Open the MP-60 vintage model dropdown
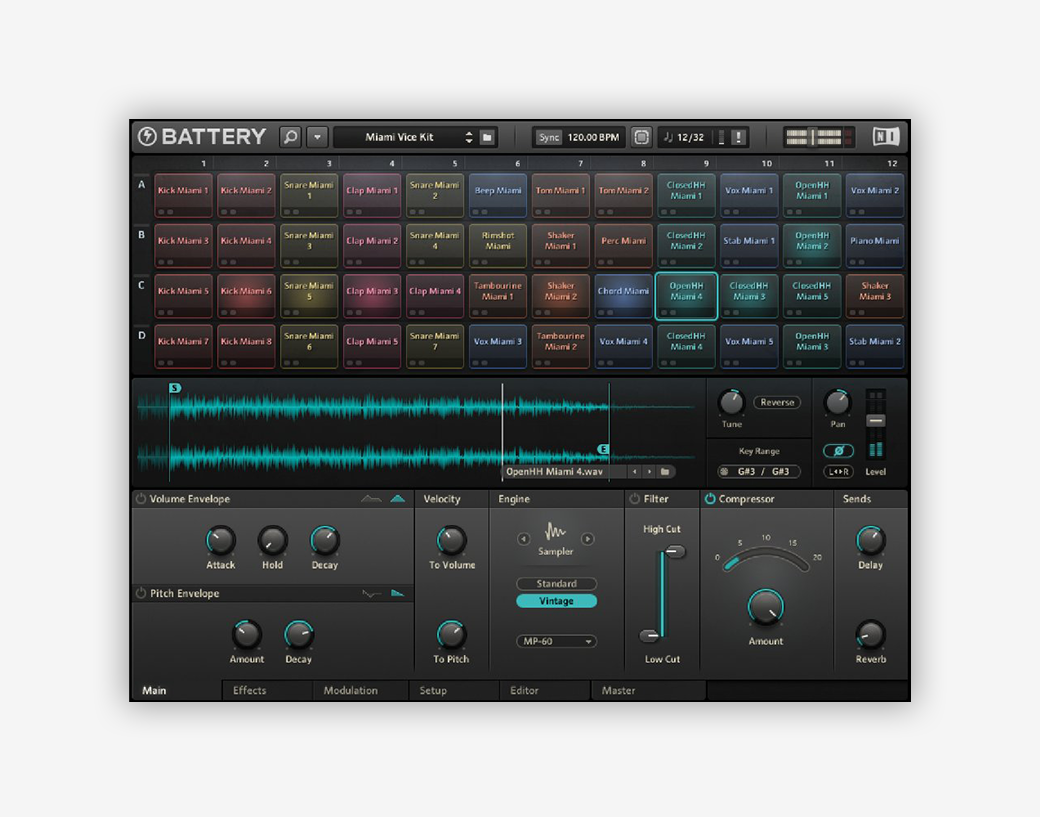This screenshot has width=1040, height=817. tap(556, 641)
